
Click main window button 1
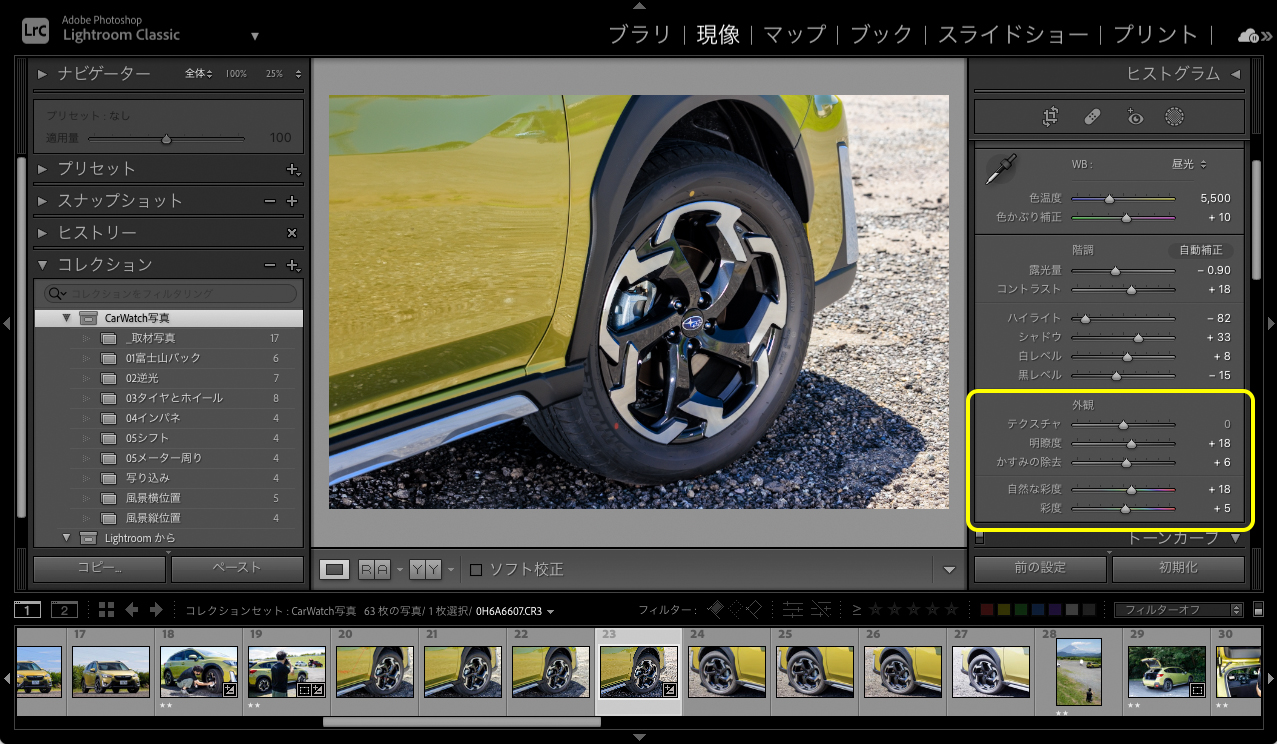tap(28, 610)
